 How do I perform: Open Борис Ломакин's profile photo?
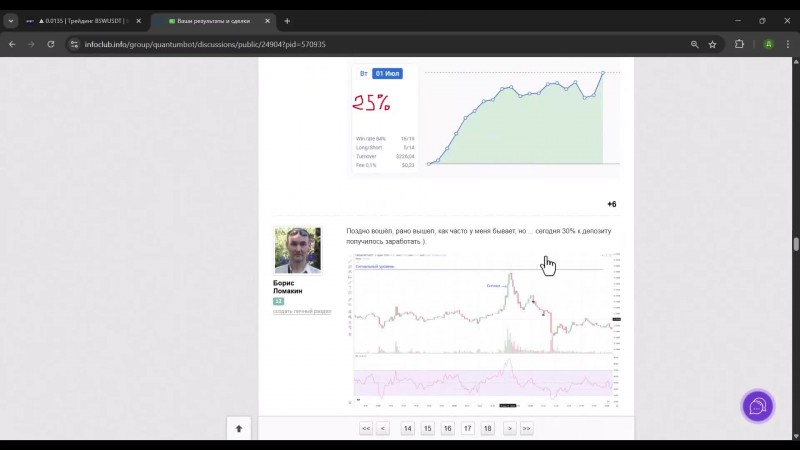click(297, 251)
